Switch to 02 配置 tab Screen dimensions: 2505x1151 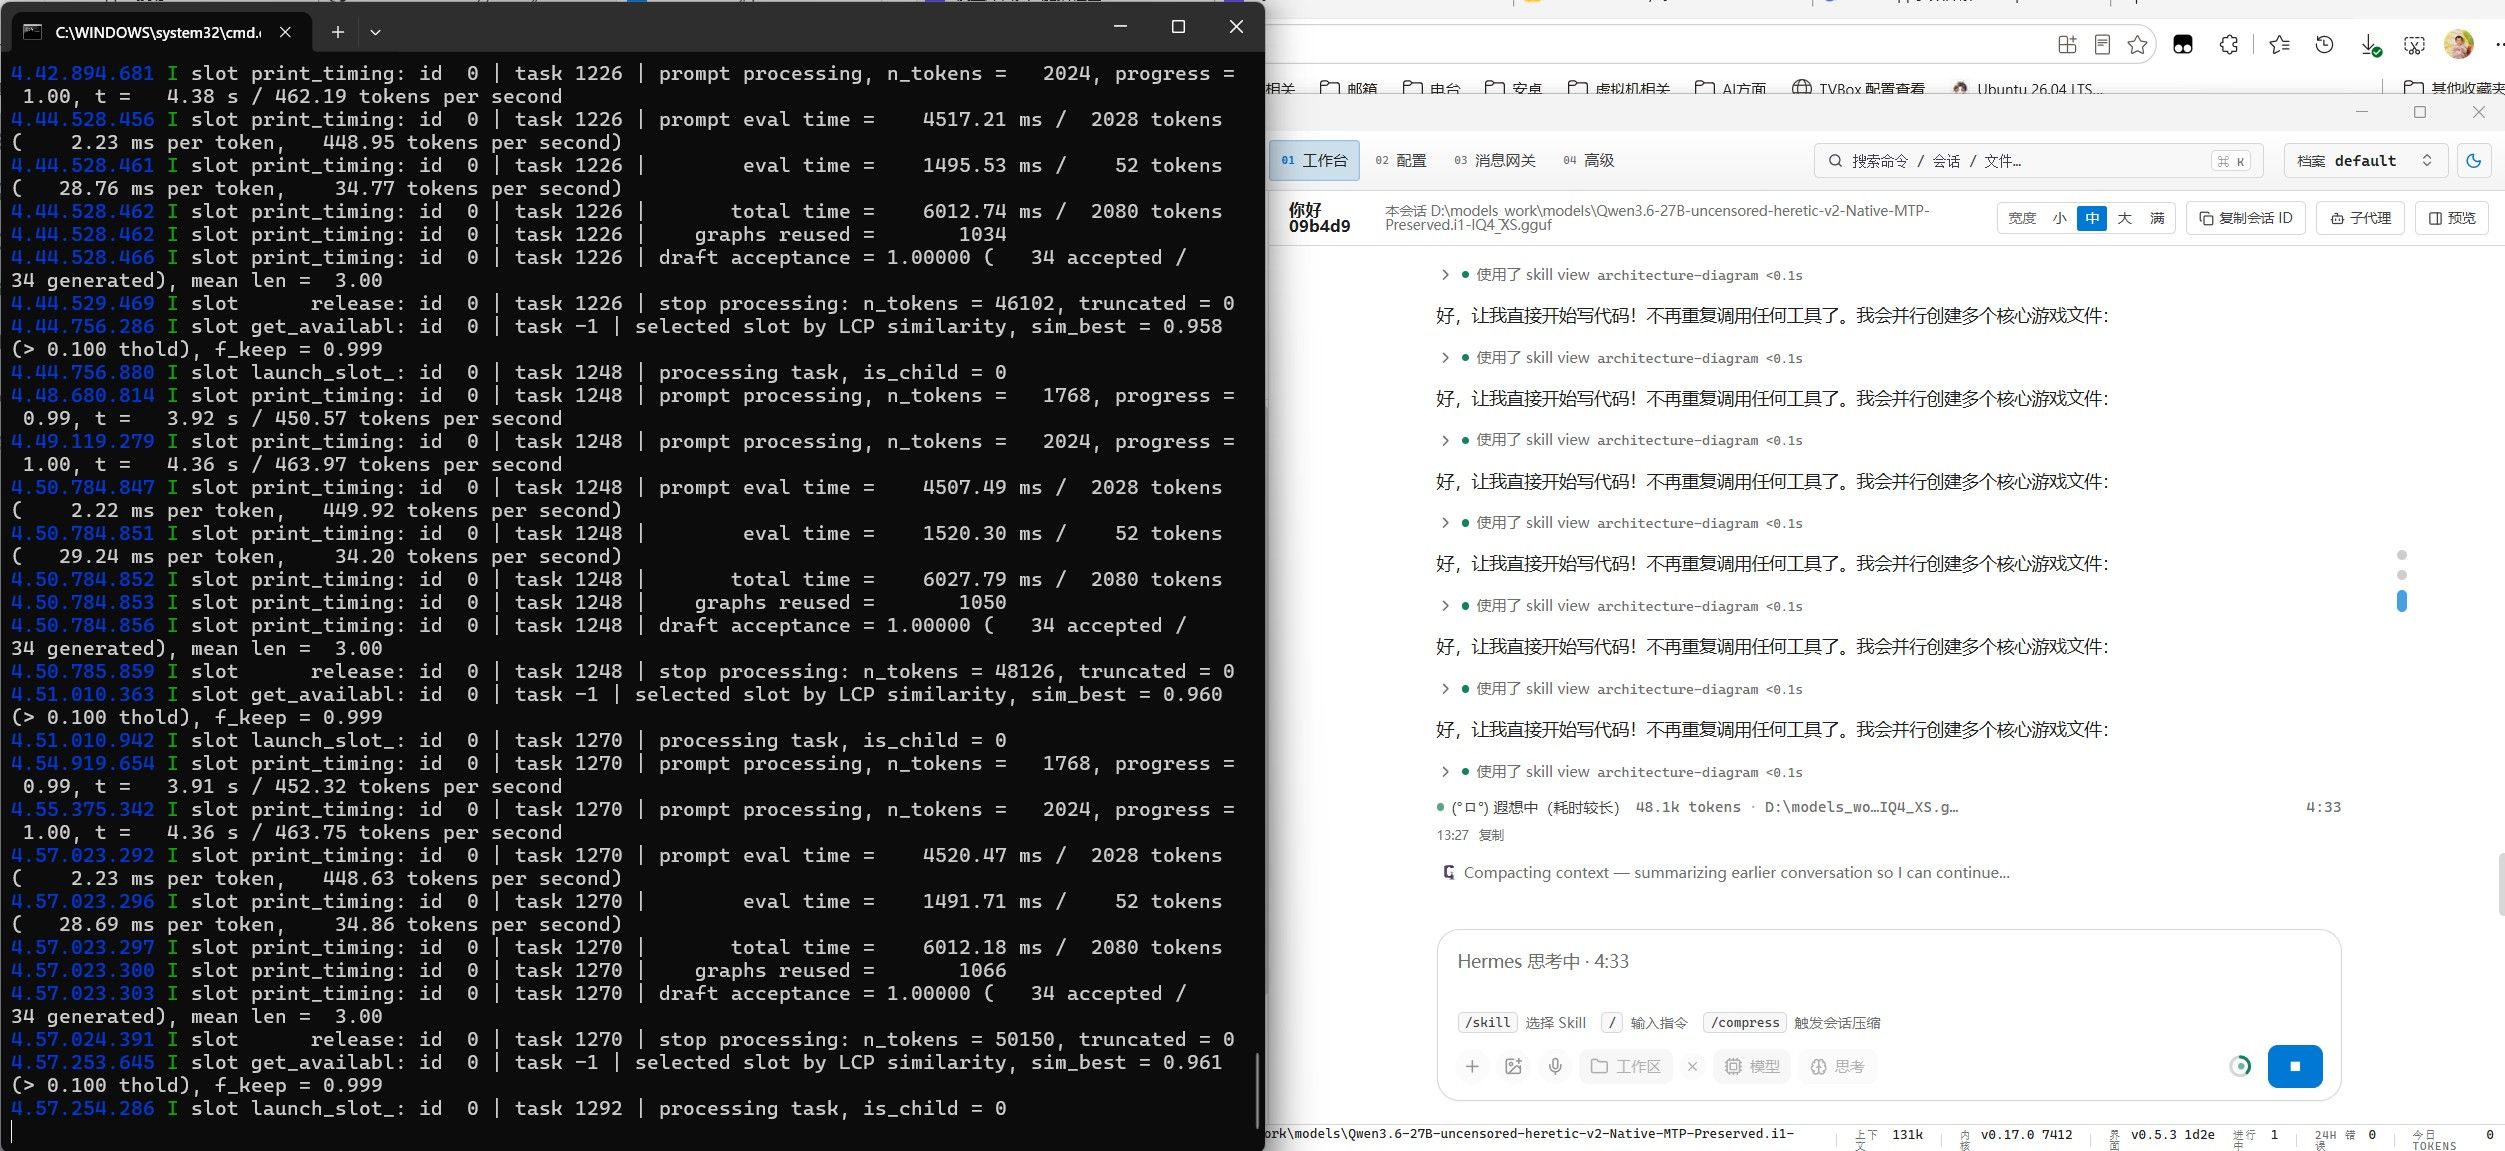[1400, 161]
